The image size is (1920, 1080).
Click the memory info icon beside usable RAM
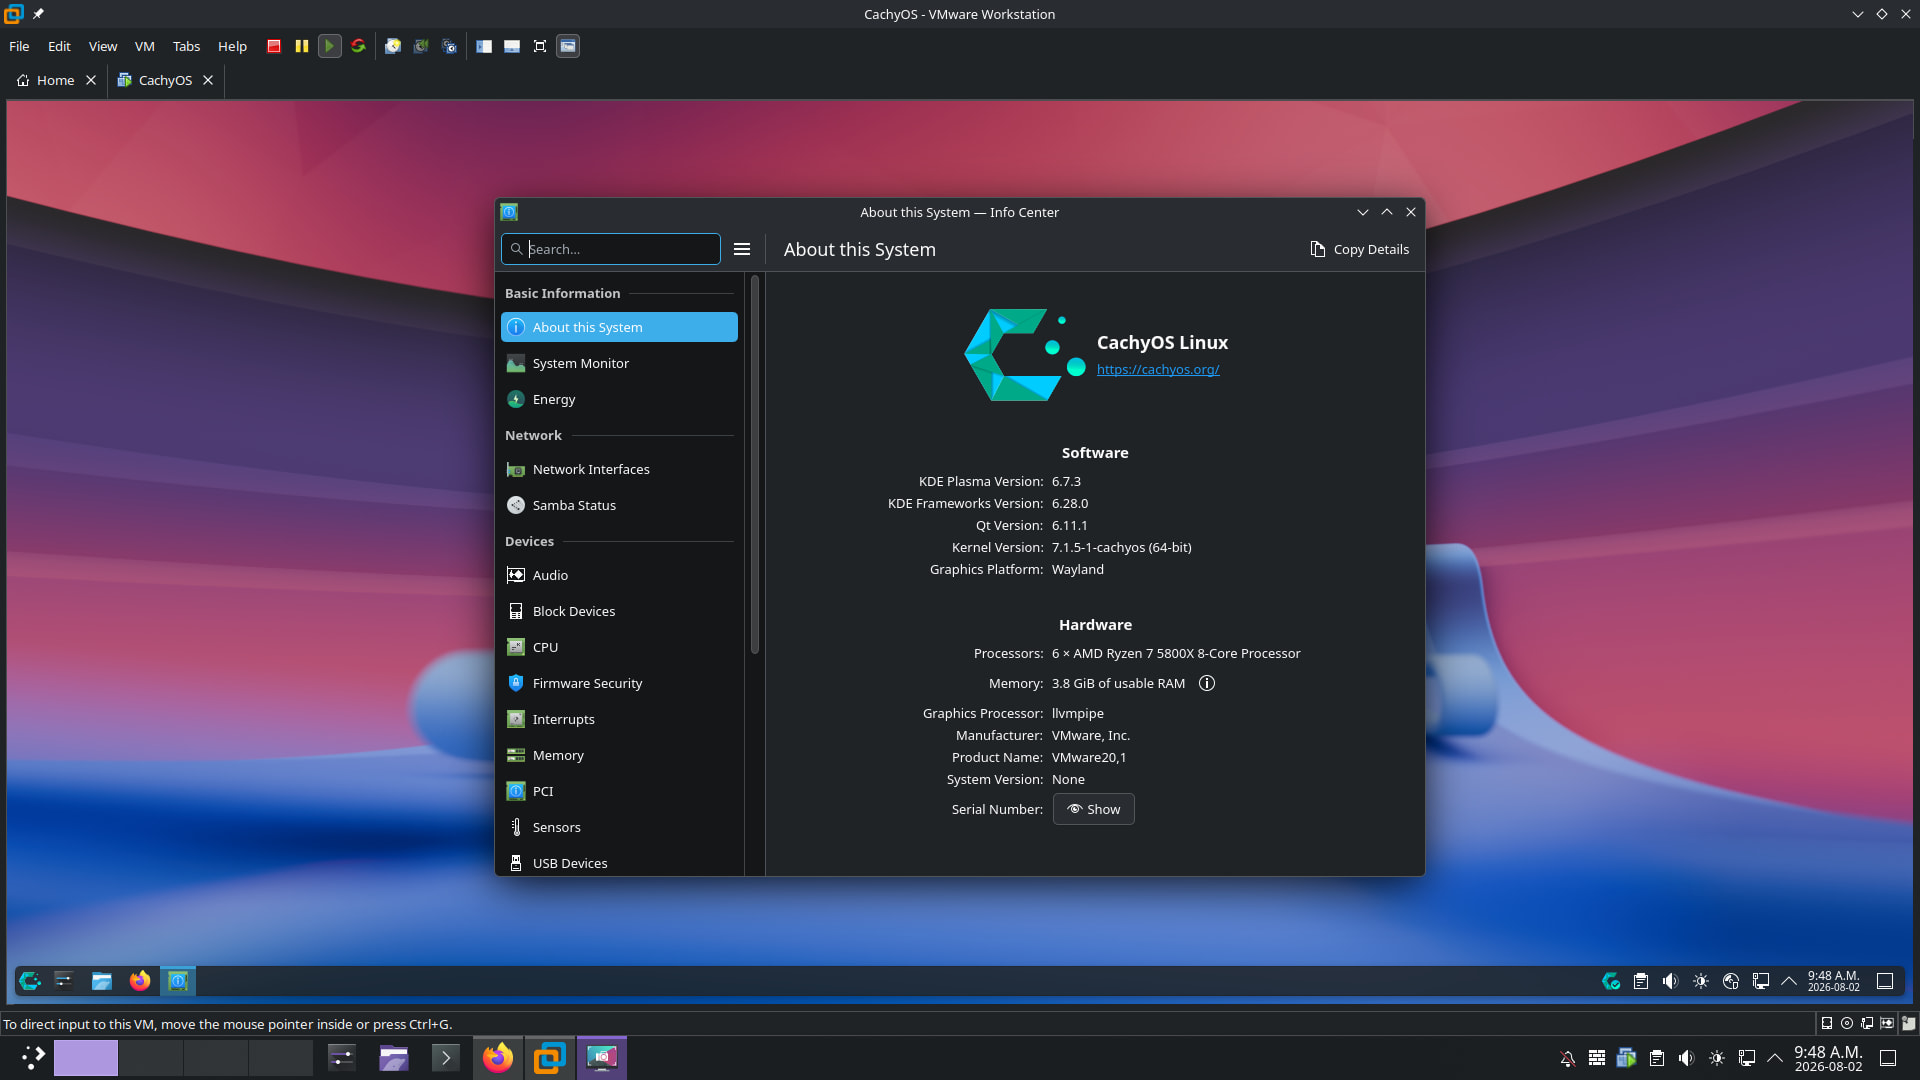point(1207,683)
